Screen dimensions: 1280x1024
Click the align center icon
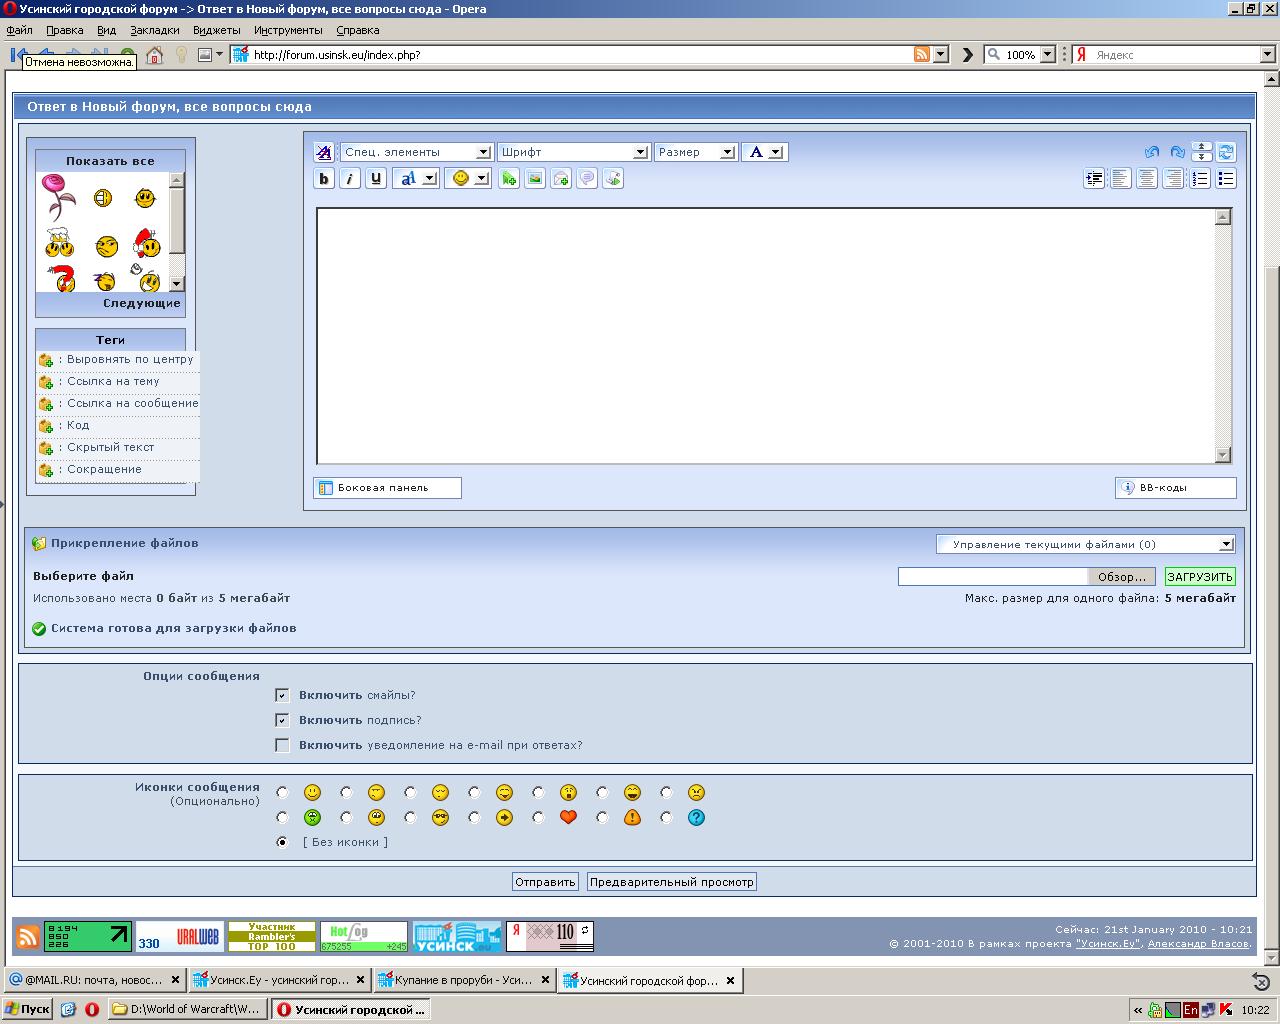point(1147,179)
